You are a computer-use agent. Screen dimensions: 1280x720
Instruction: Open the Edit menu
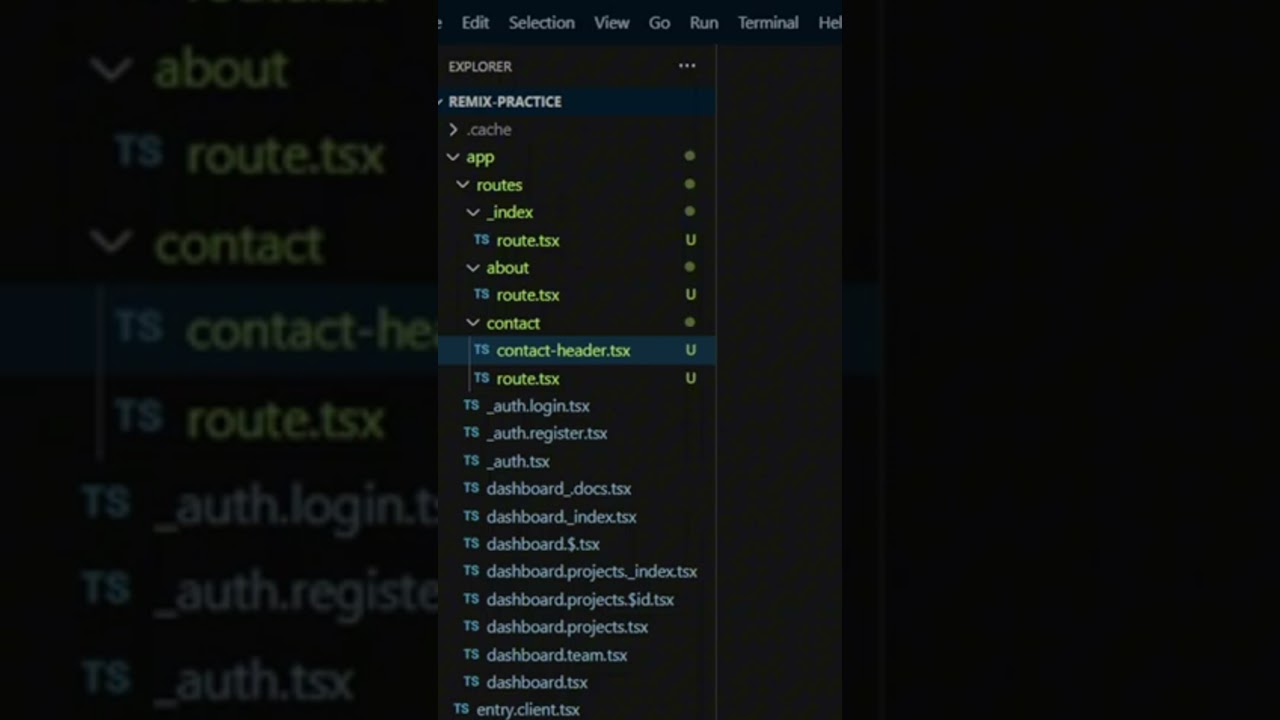(x=475, y=22)
